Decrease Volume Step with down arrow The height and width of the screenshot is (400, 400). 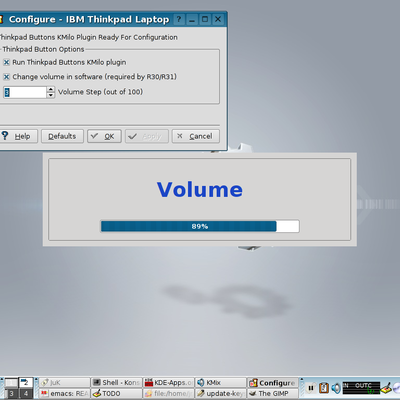coord(51,95)
